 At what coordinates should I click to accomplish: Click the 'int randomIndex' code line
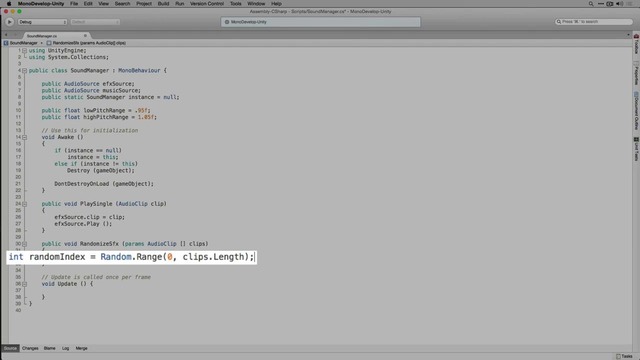point(131,257)
